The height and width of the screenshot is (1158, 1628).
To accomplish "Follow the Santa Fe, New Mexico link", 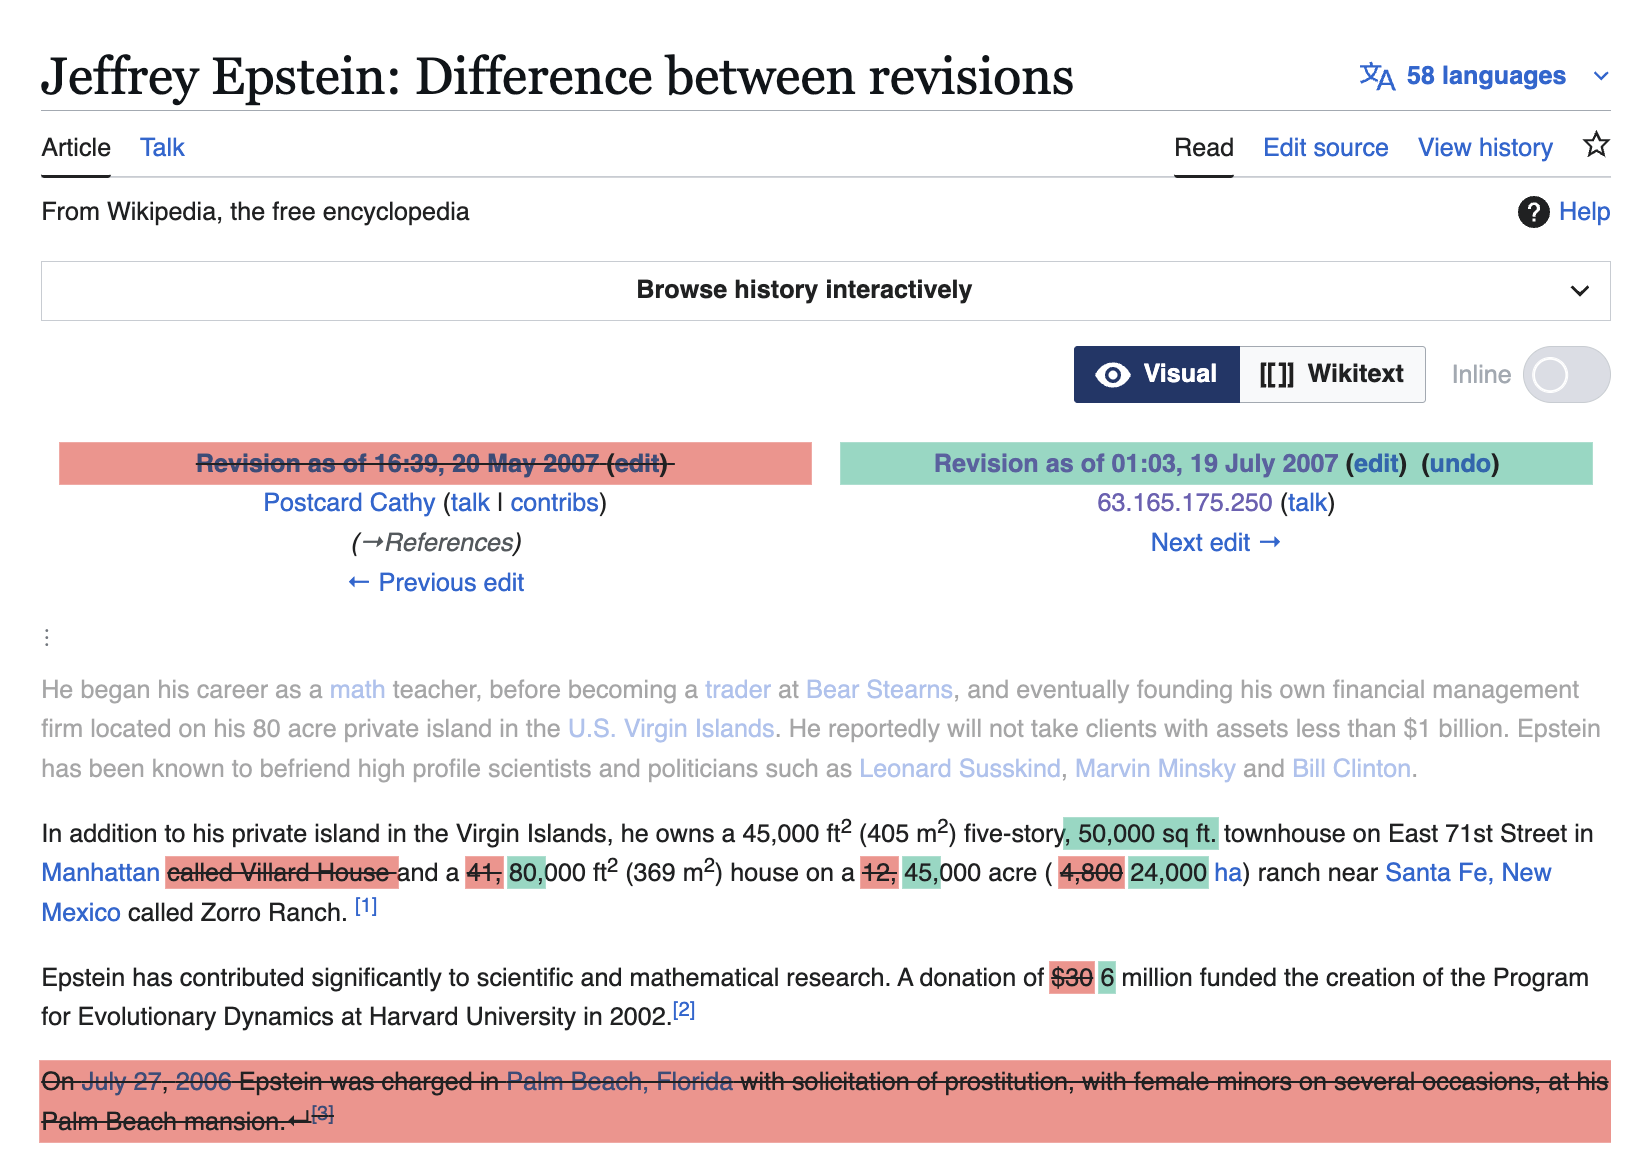I will (1467, 873).
